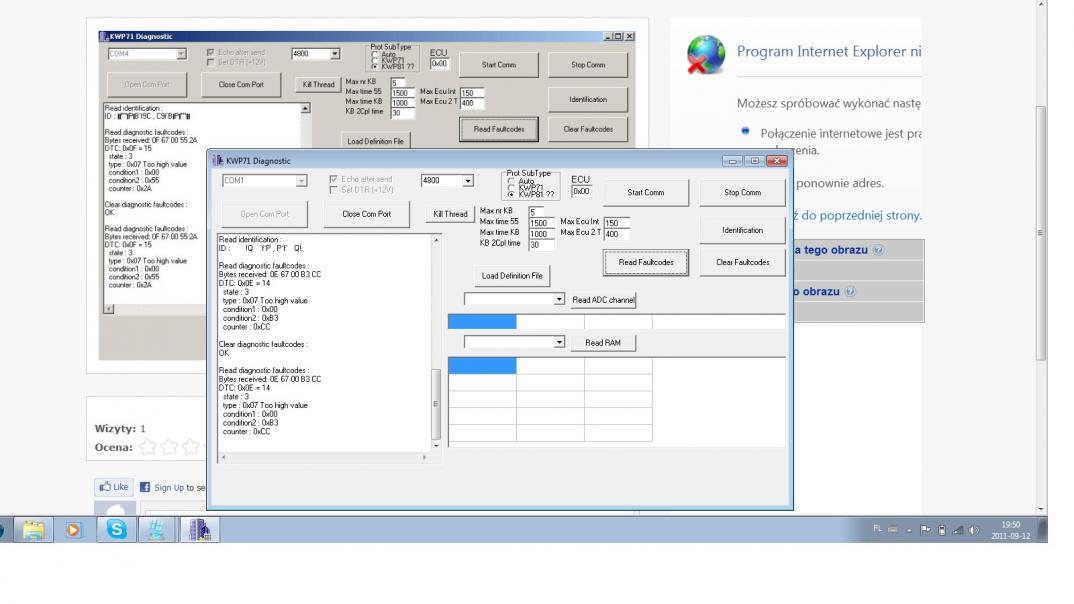Click the Internet Explorer error globe icon
1074x604 pixels.
click(705, 54)
